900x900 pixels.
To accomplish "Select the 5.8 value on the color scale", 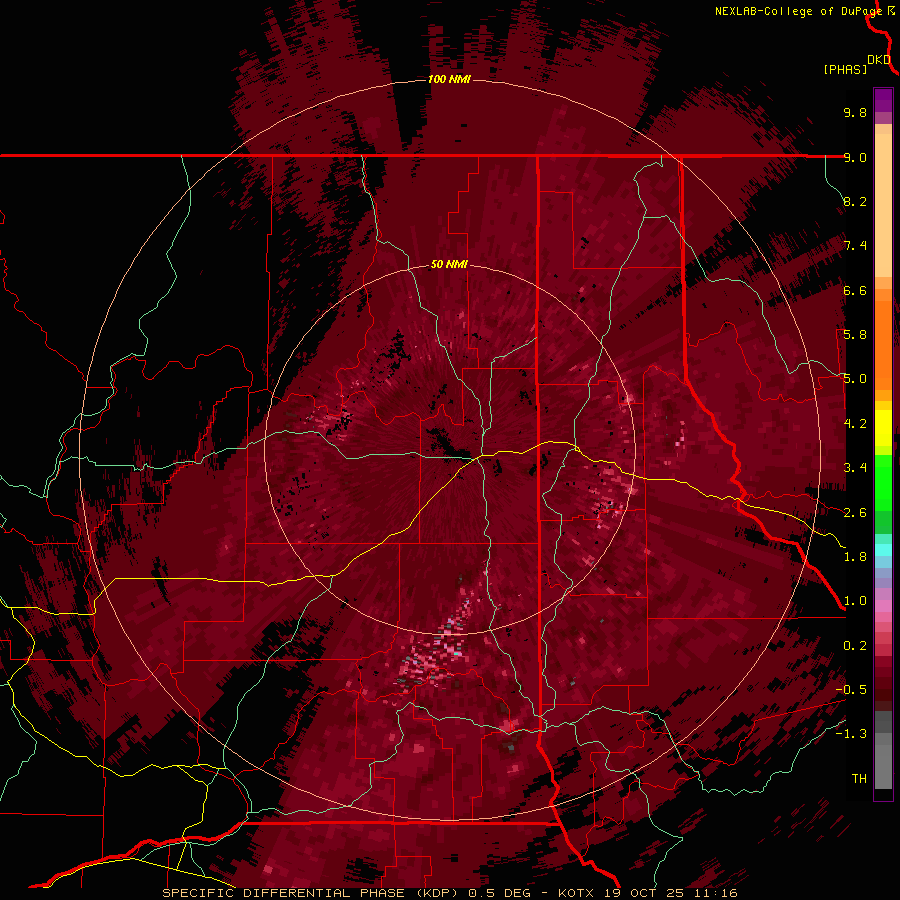I will [x=855, y=335].
